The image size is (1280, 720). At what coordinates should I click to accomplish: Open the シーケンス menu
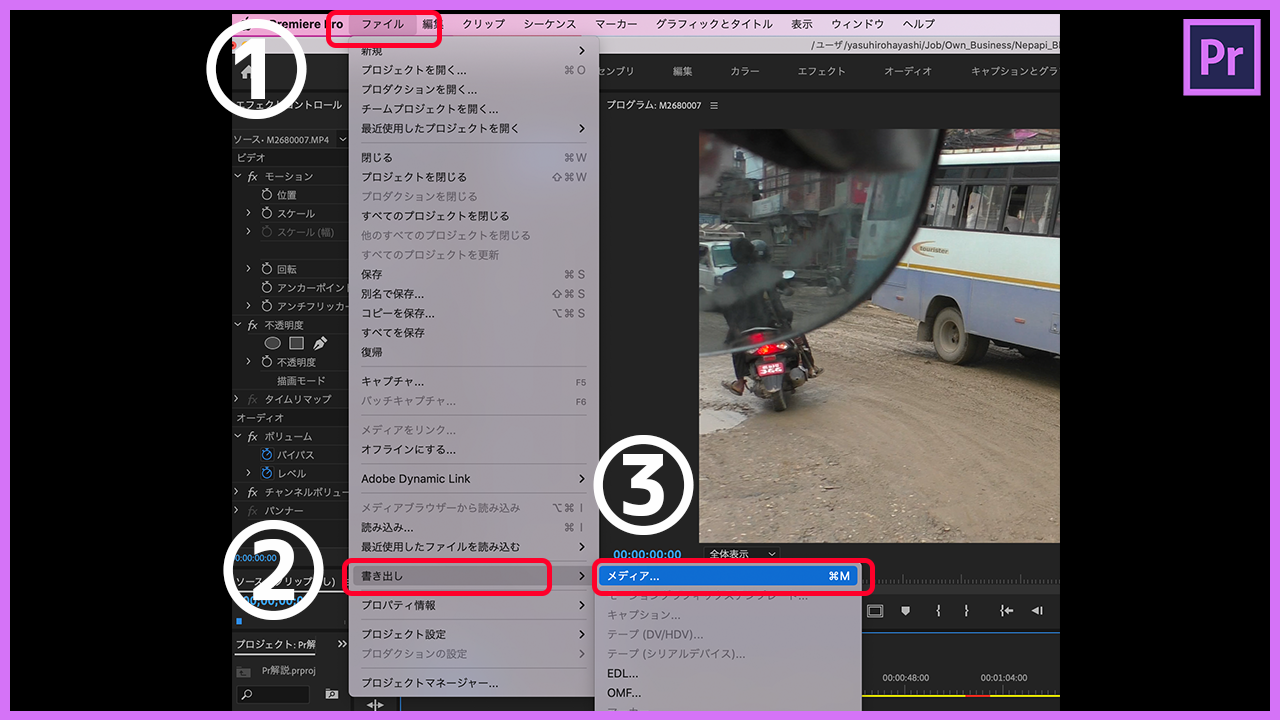[x=550, y=24]
